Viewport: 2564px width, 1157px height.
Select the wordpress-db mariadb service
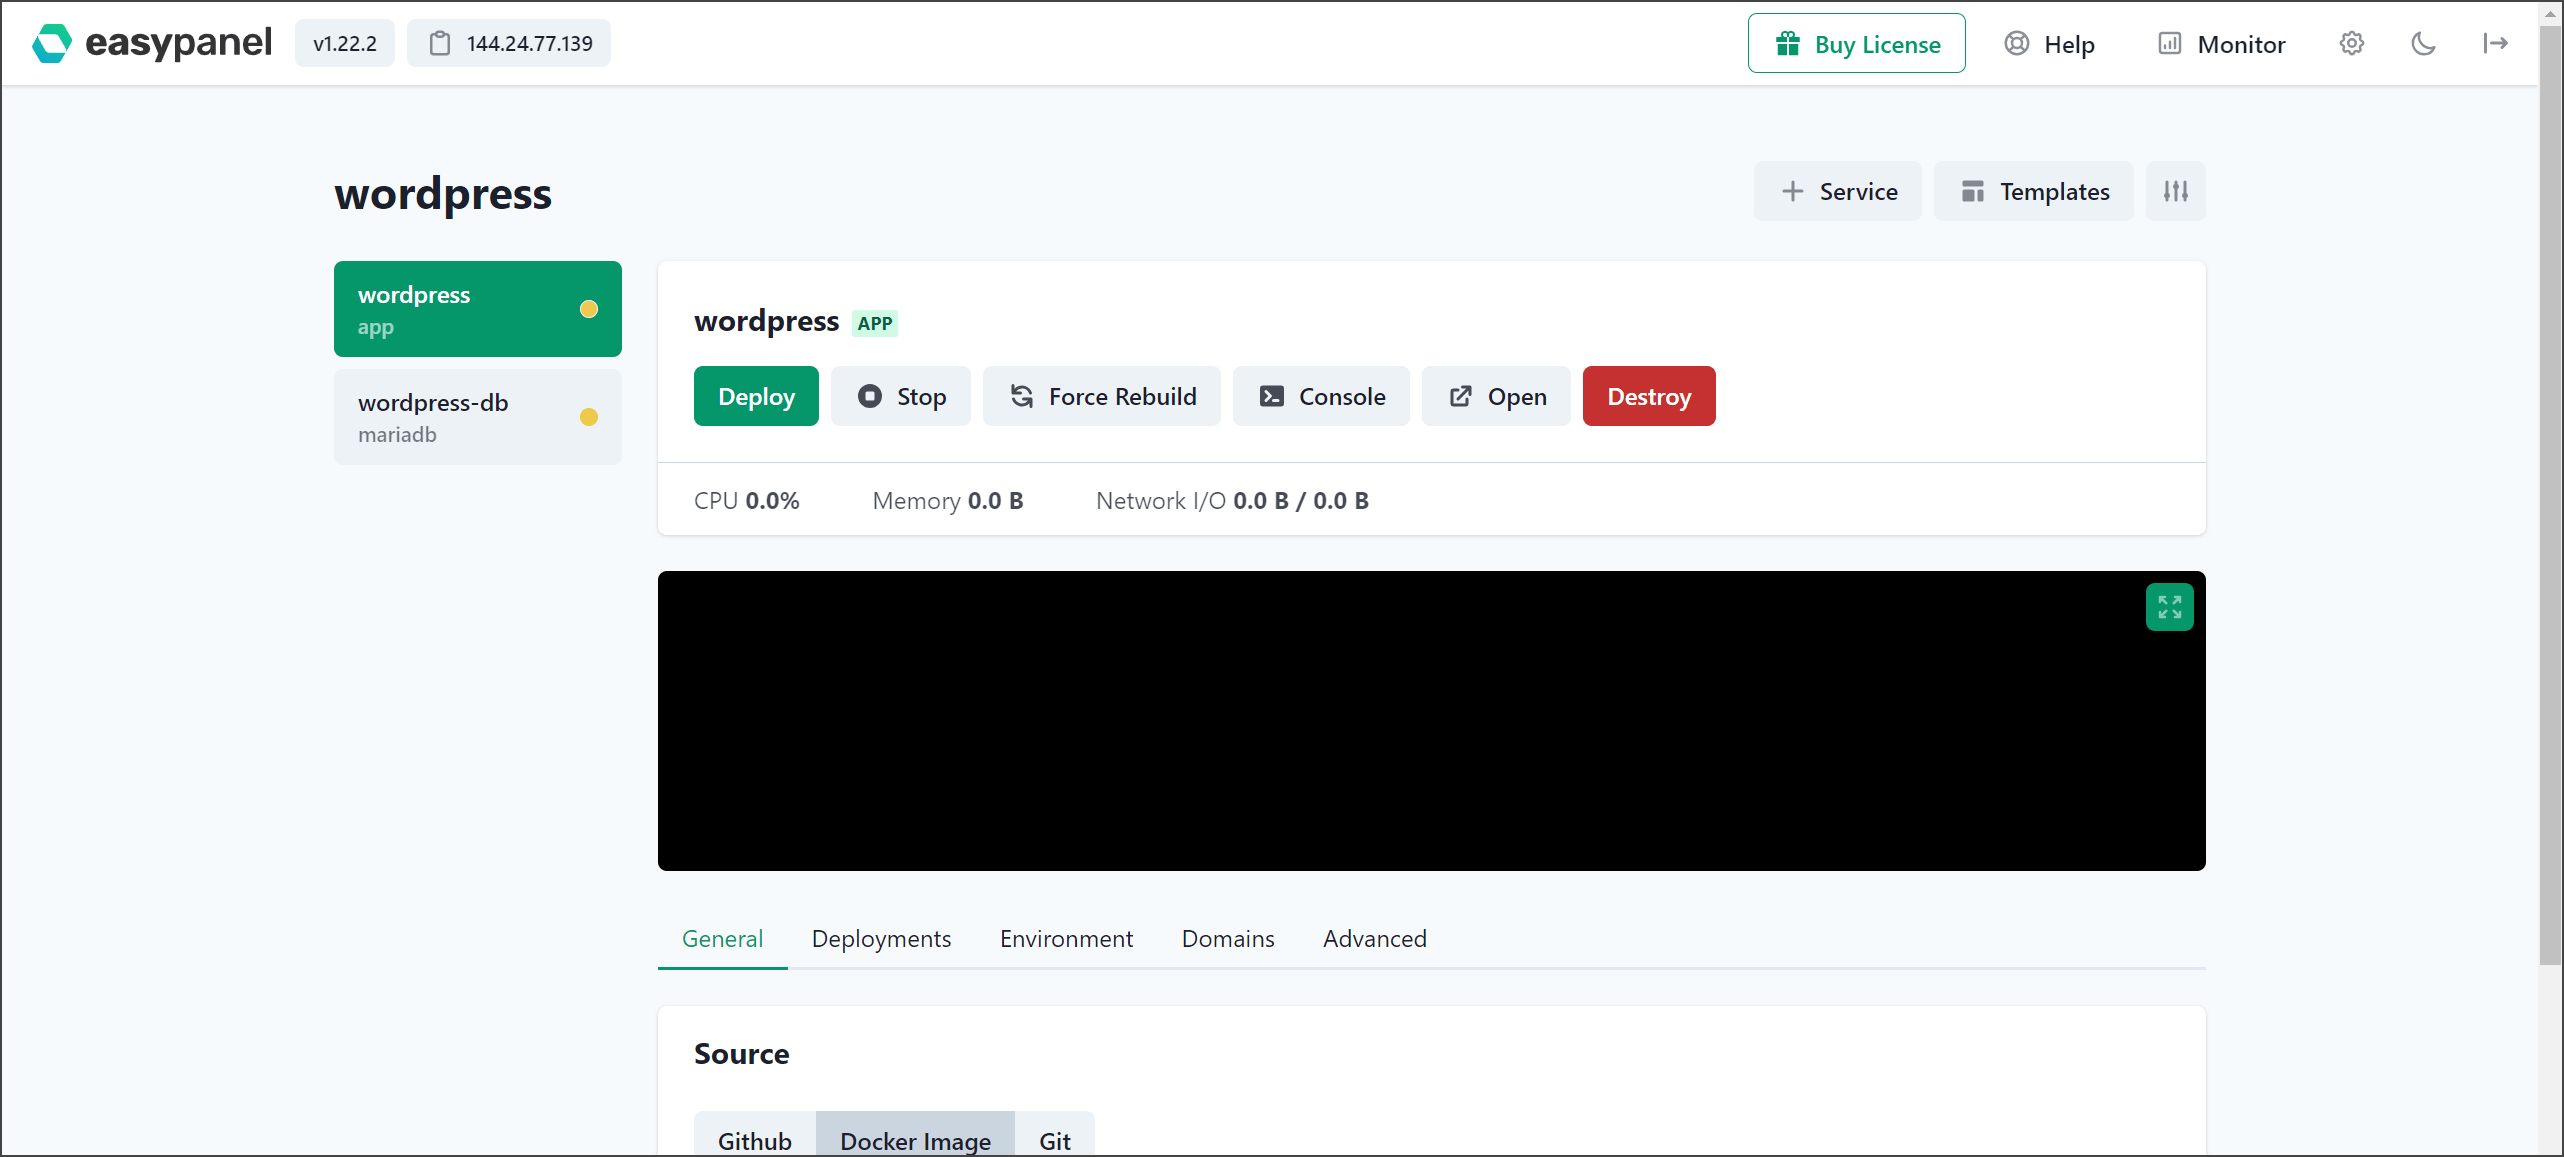478,417
